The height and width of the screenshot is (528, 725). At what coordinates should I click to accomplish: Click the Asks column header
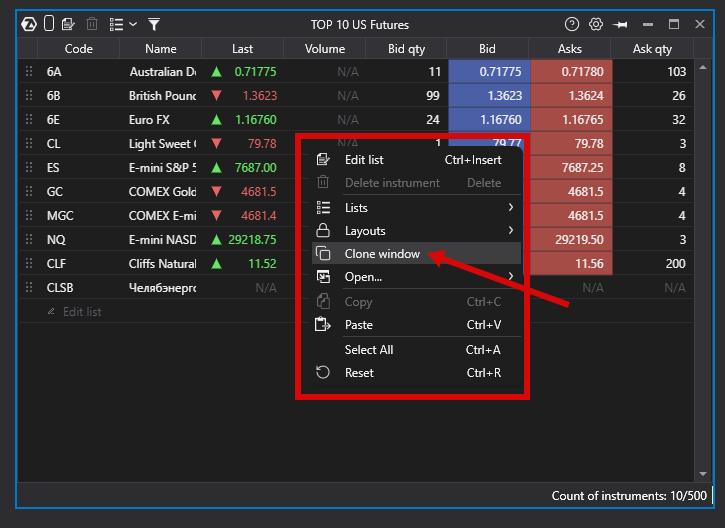coord(570,49)
